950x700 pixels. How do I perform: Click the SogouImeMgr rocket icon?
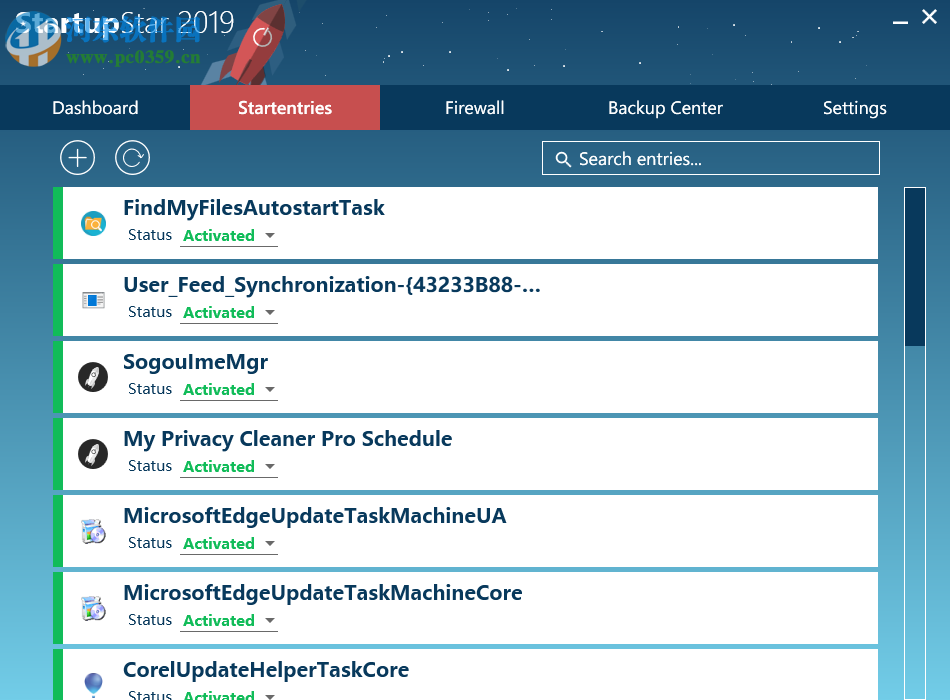coord(93,377)
